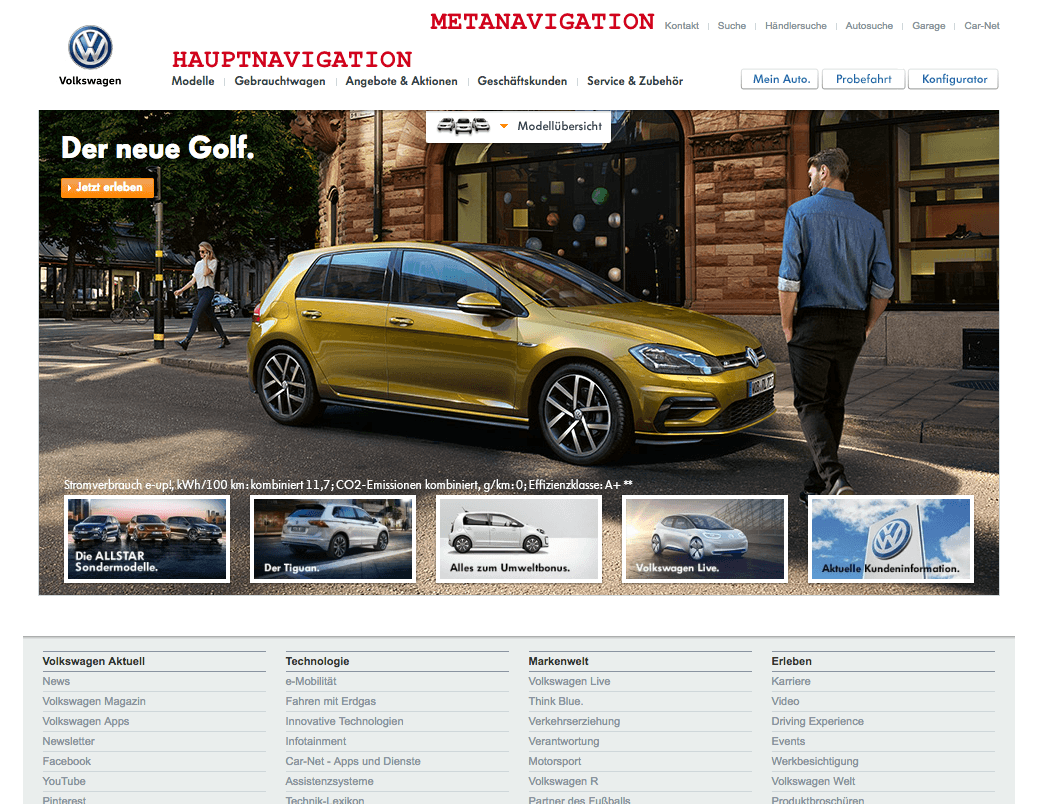View the Volkswagen Live thumbnail
The width and height of the screenshot is (1041, 804).
click(704, 539)
